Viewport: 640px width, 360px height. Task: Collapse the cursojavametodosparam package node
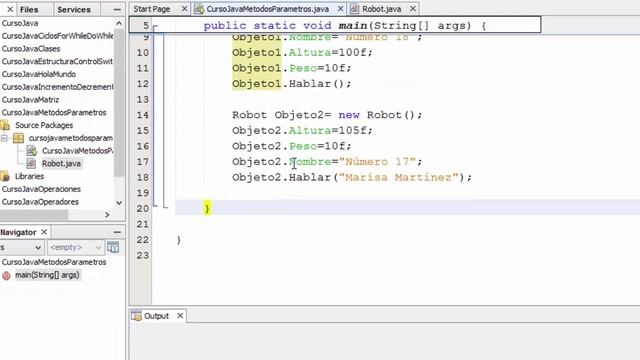4,138
